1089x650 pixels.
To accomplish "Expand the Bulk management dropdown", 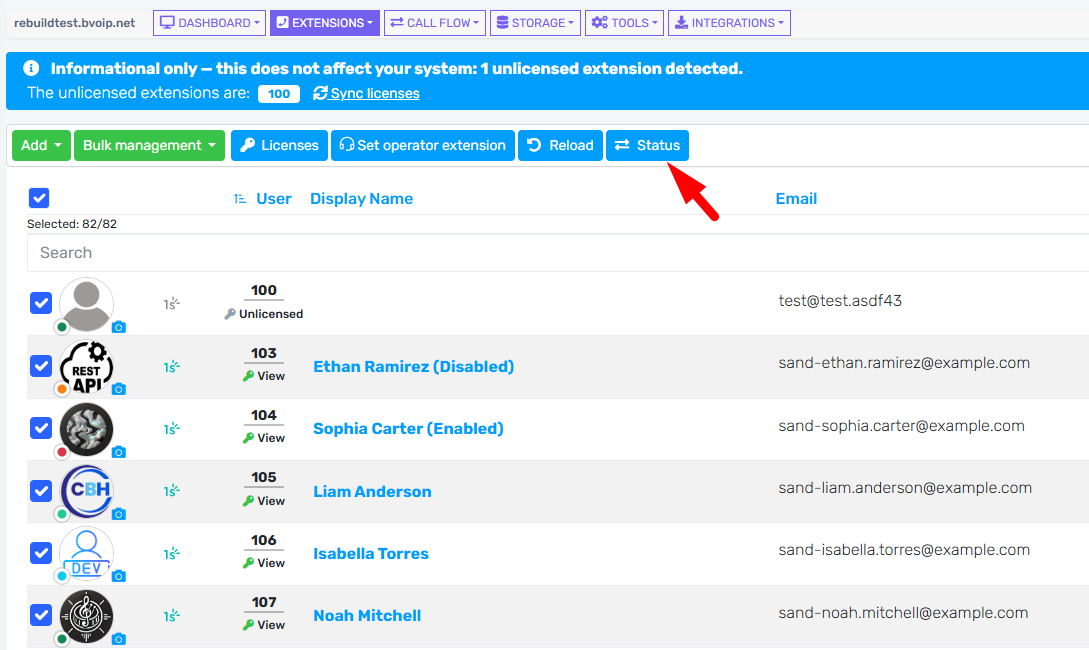I will point(150,145).
